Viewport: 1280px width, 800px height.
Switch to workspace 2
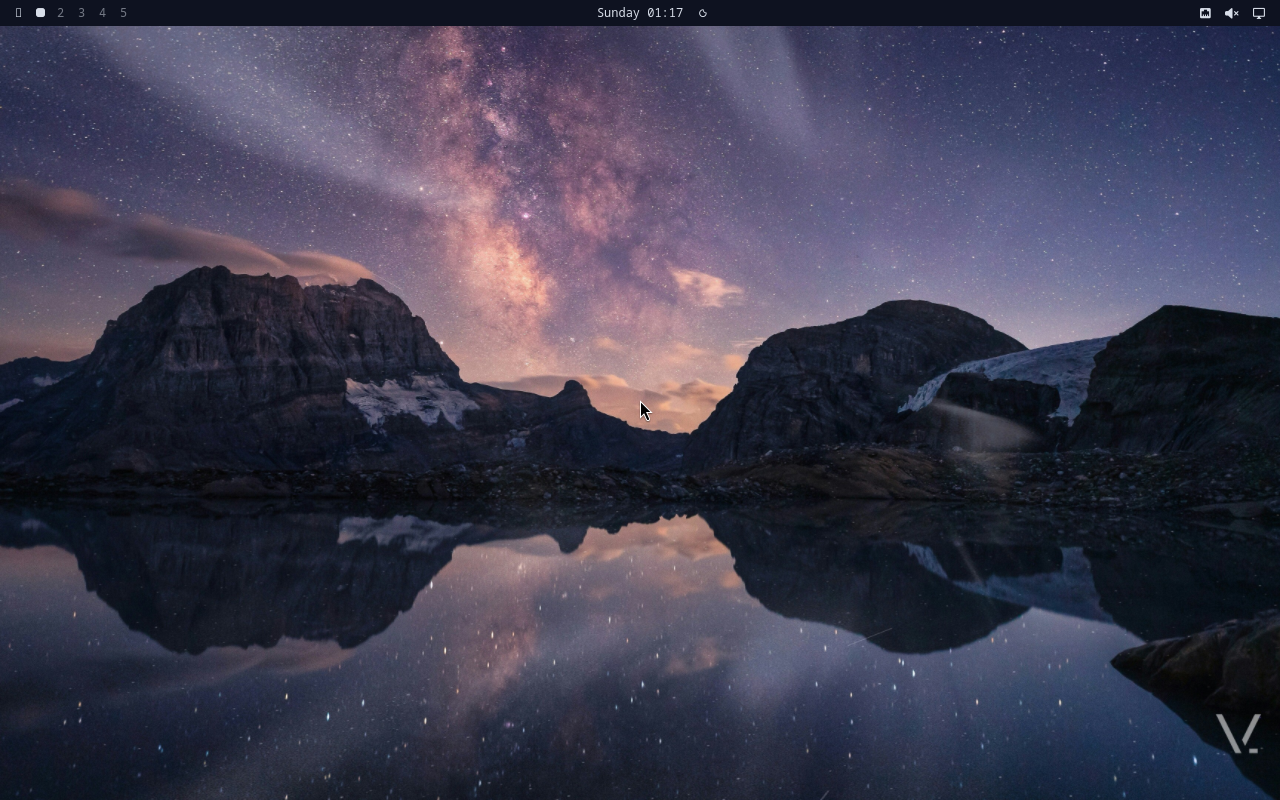(x=61, y=13)
